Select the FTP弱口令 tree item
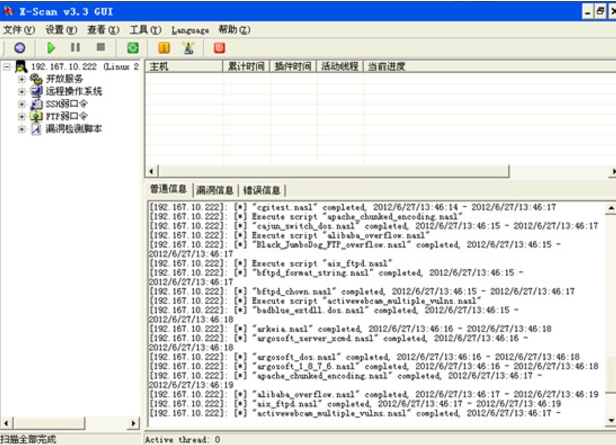This screenshot has height=445, width=616. [x=67, y=117]
